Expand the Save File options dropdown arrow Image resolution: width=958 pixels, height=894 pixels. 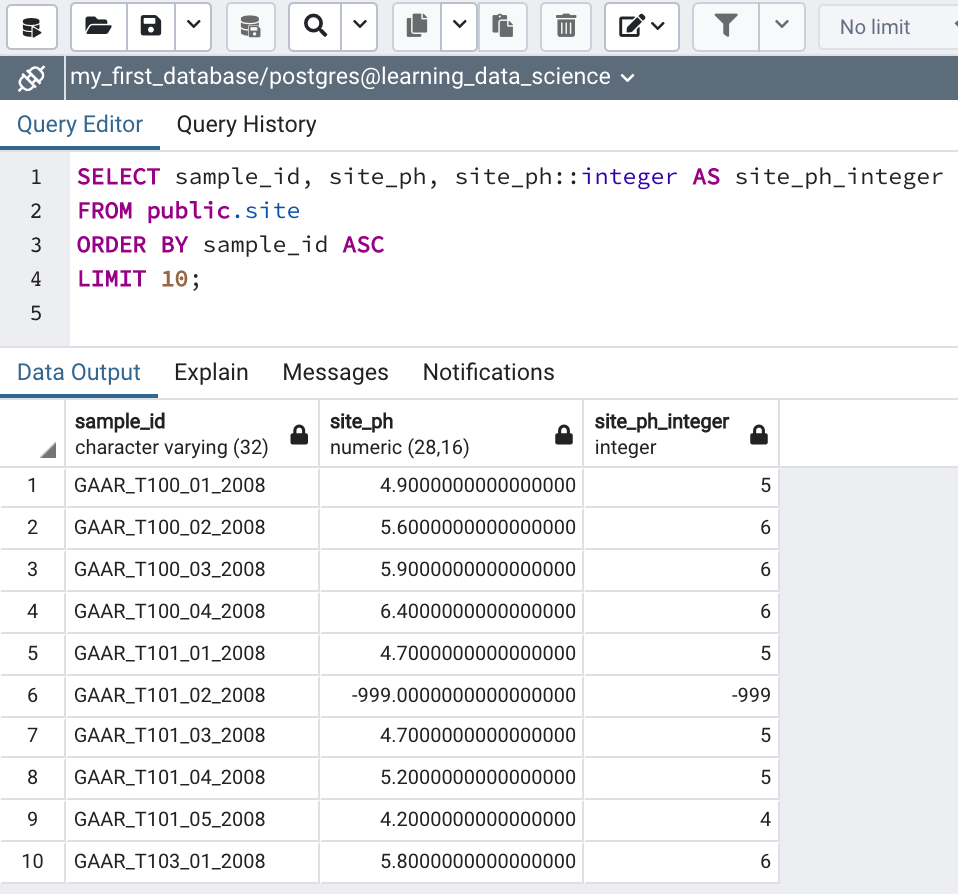[193, 27]
